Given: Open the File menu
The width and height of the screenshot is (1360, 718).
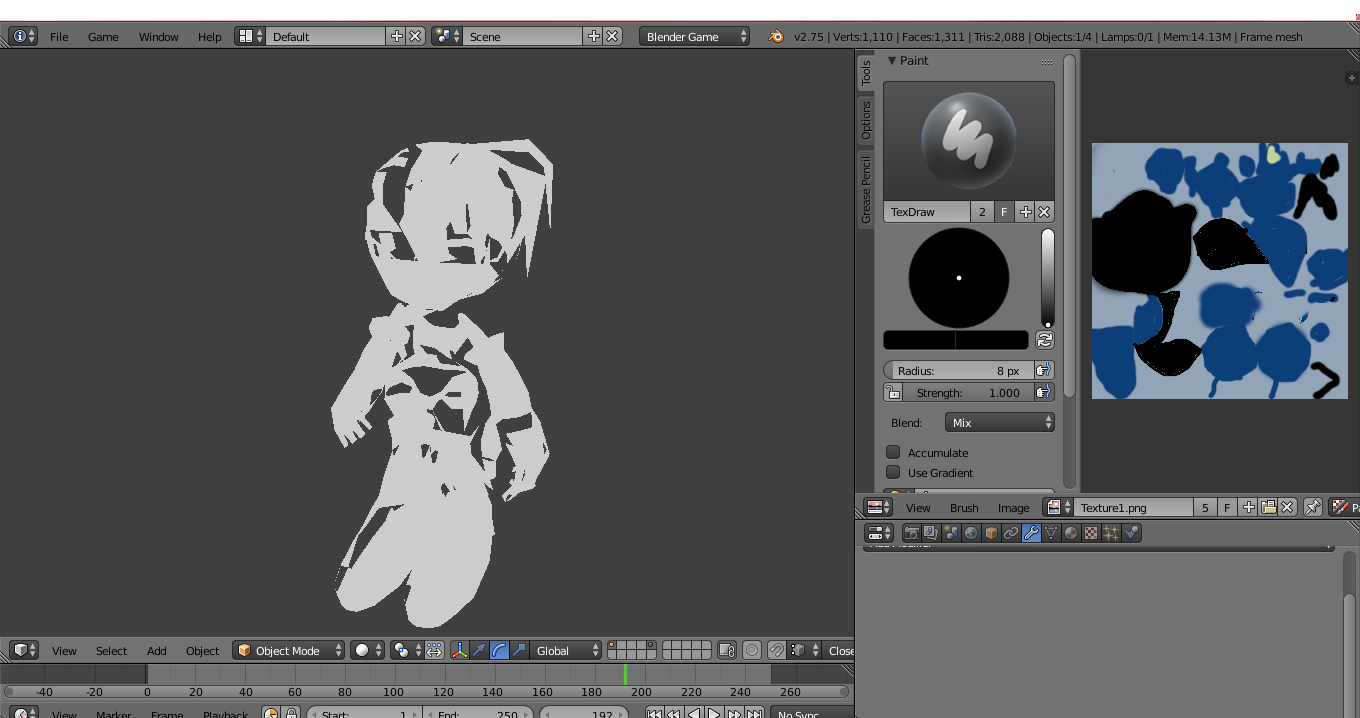Looking at the screenshot, I should coord(59,36).
